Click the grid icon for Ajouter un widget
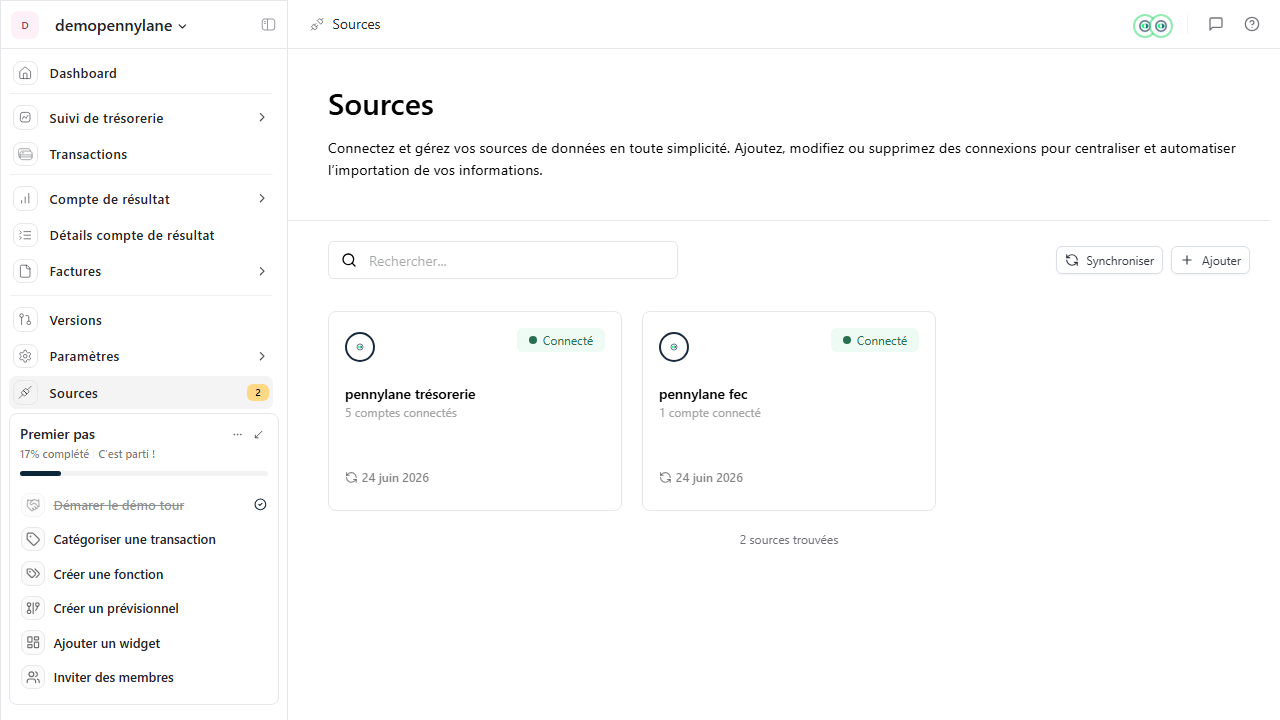1280x720 pixels. pyautogui.click(x=33, y=643)
